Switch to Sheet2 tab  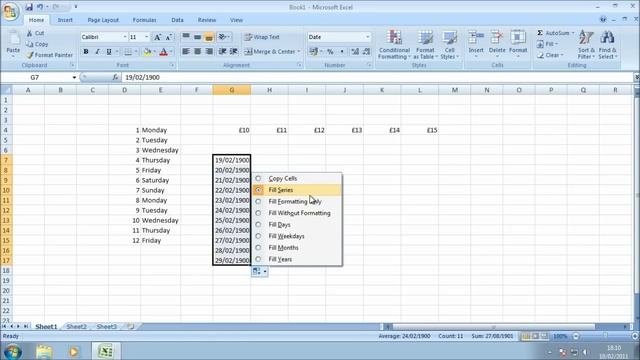(x=76, y=327)
